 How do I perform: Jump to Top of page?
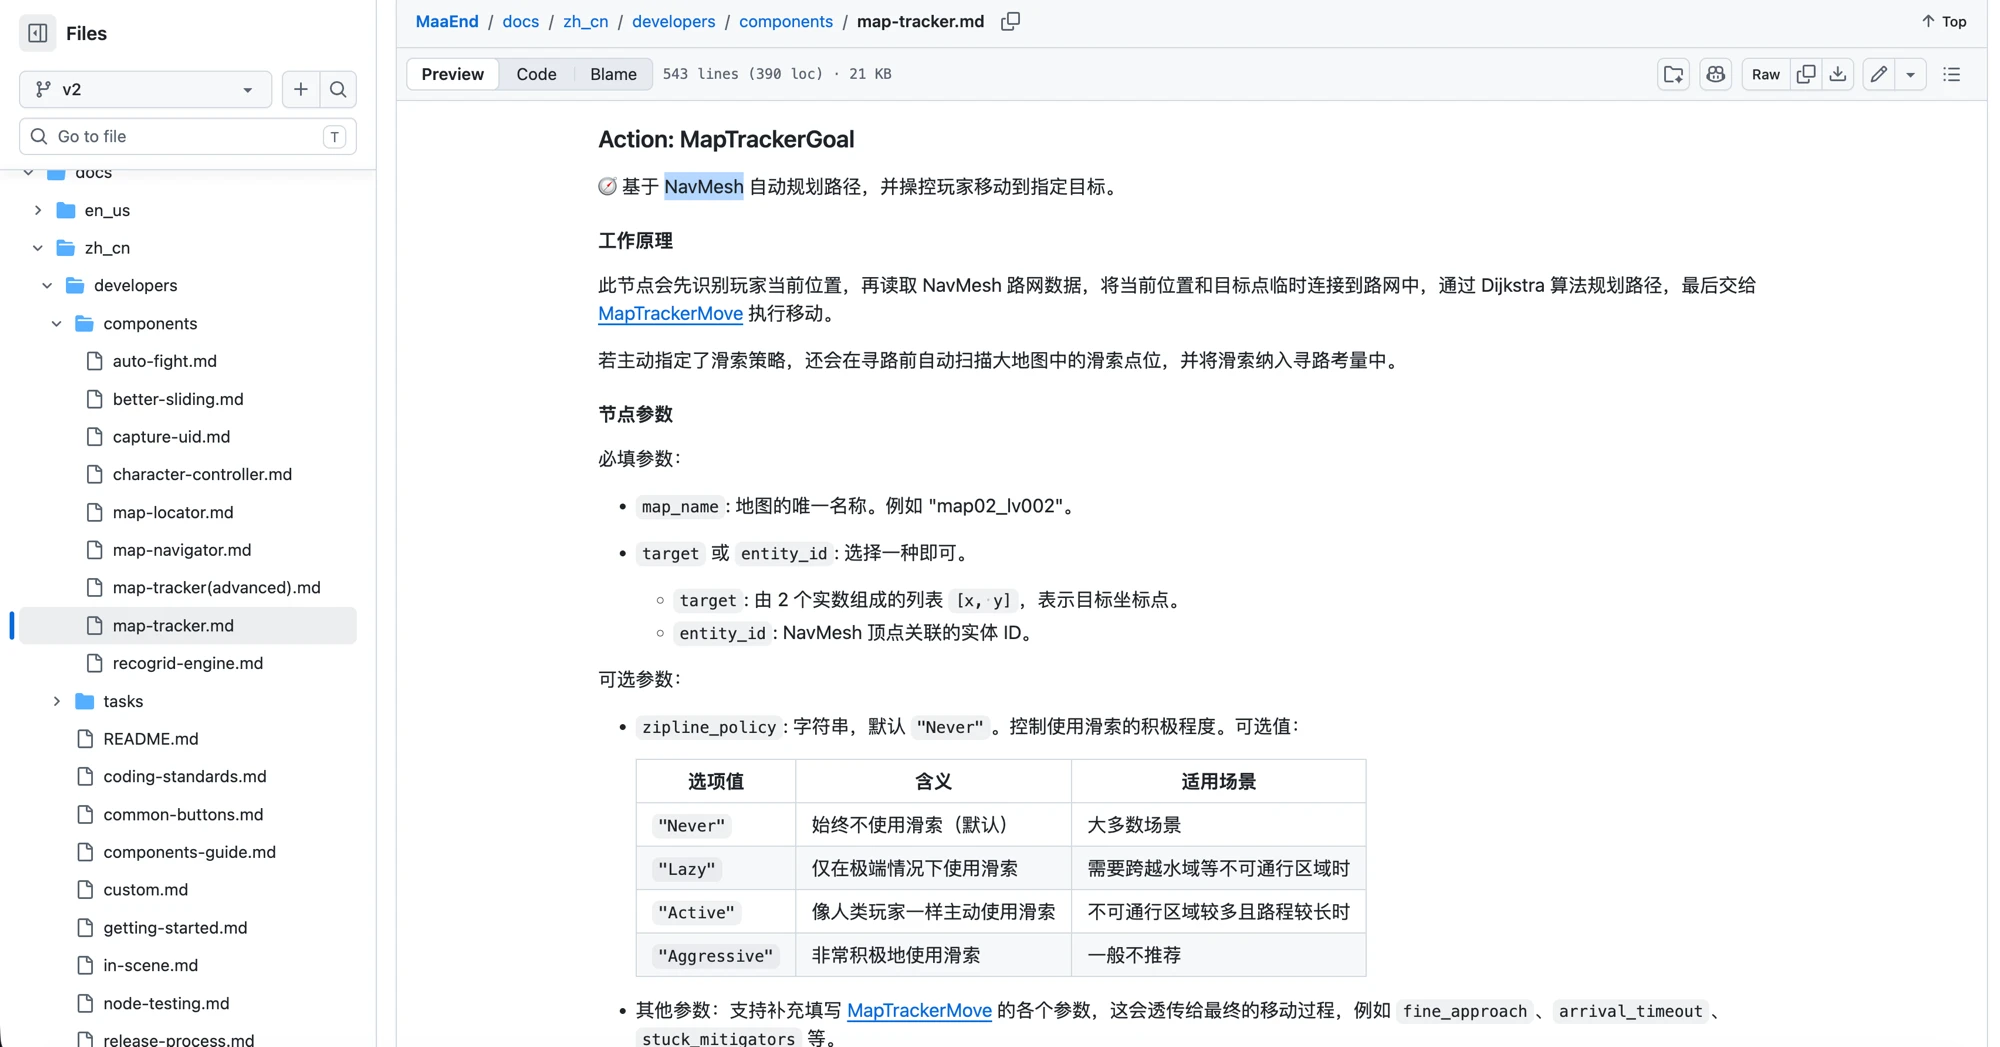[x=1944, y=21]
